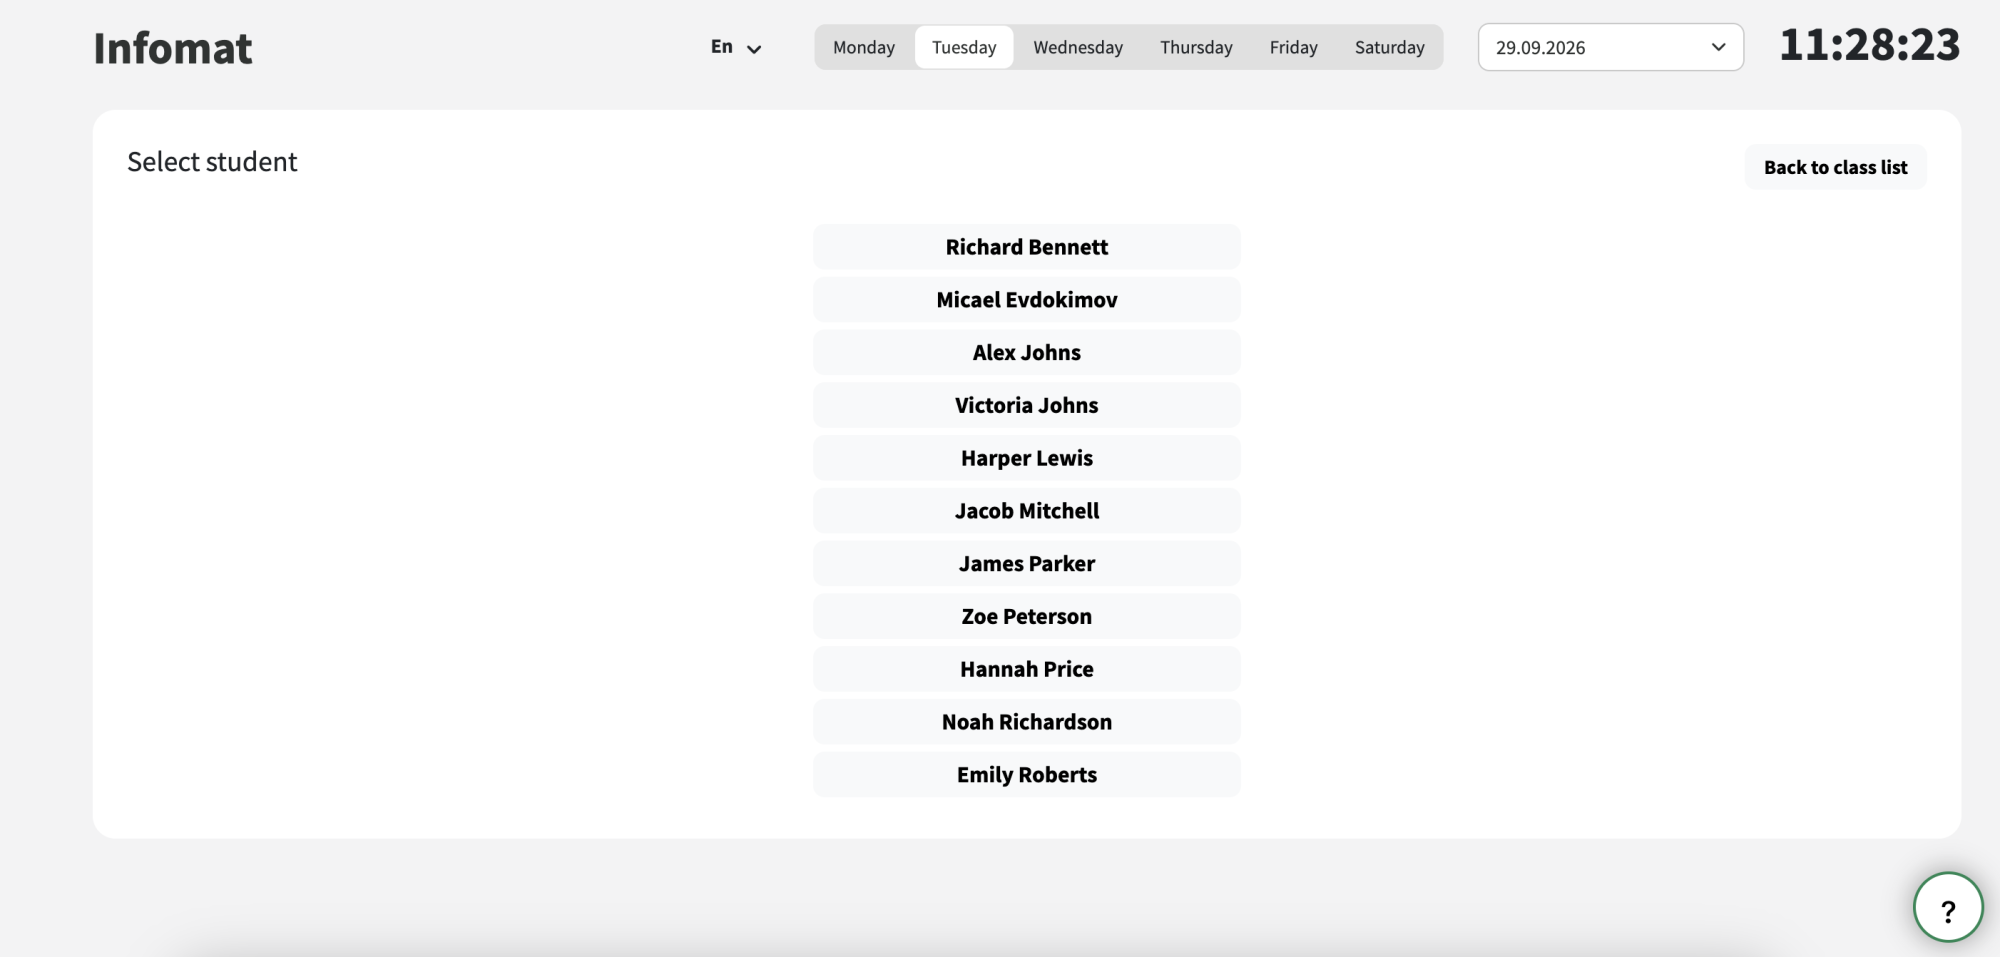The image size is (2000, 957).
Task: Go to the Thursday tab
Action: tap(1196, 47)
